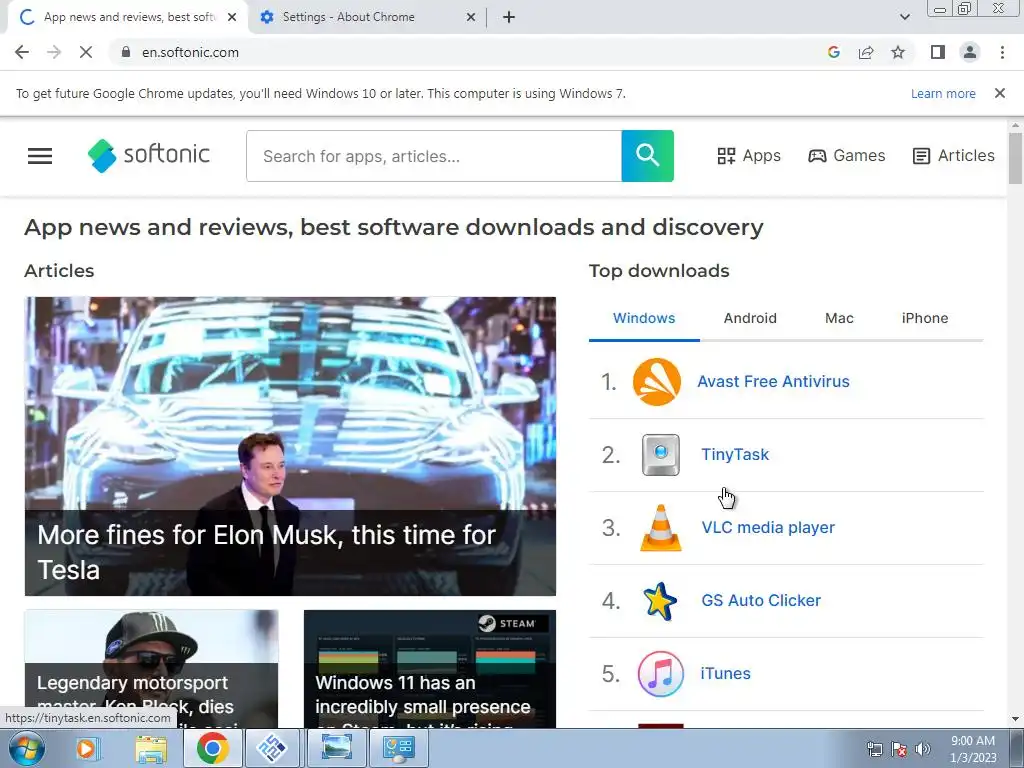Click the GS Auto Clicker star icon

pyautogui.click(x=660, y=601)
